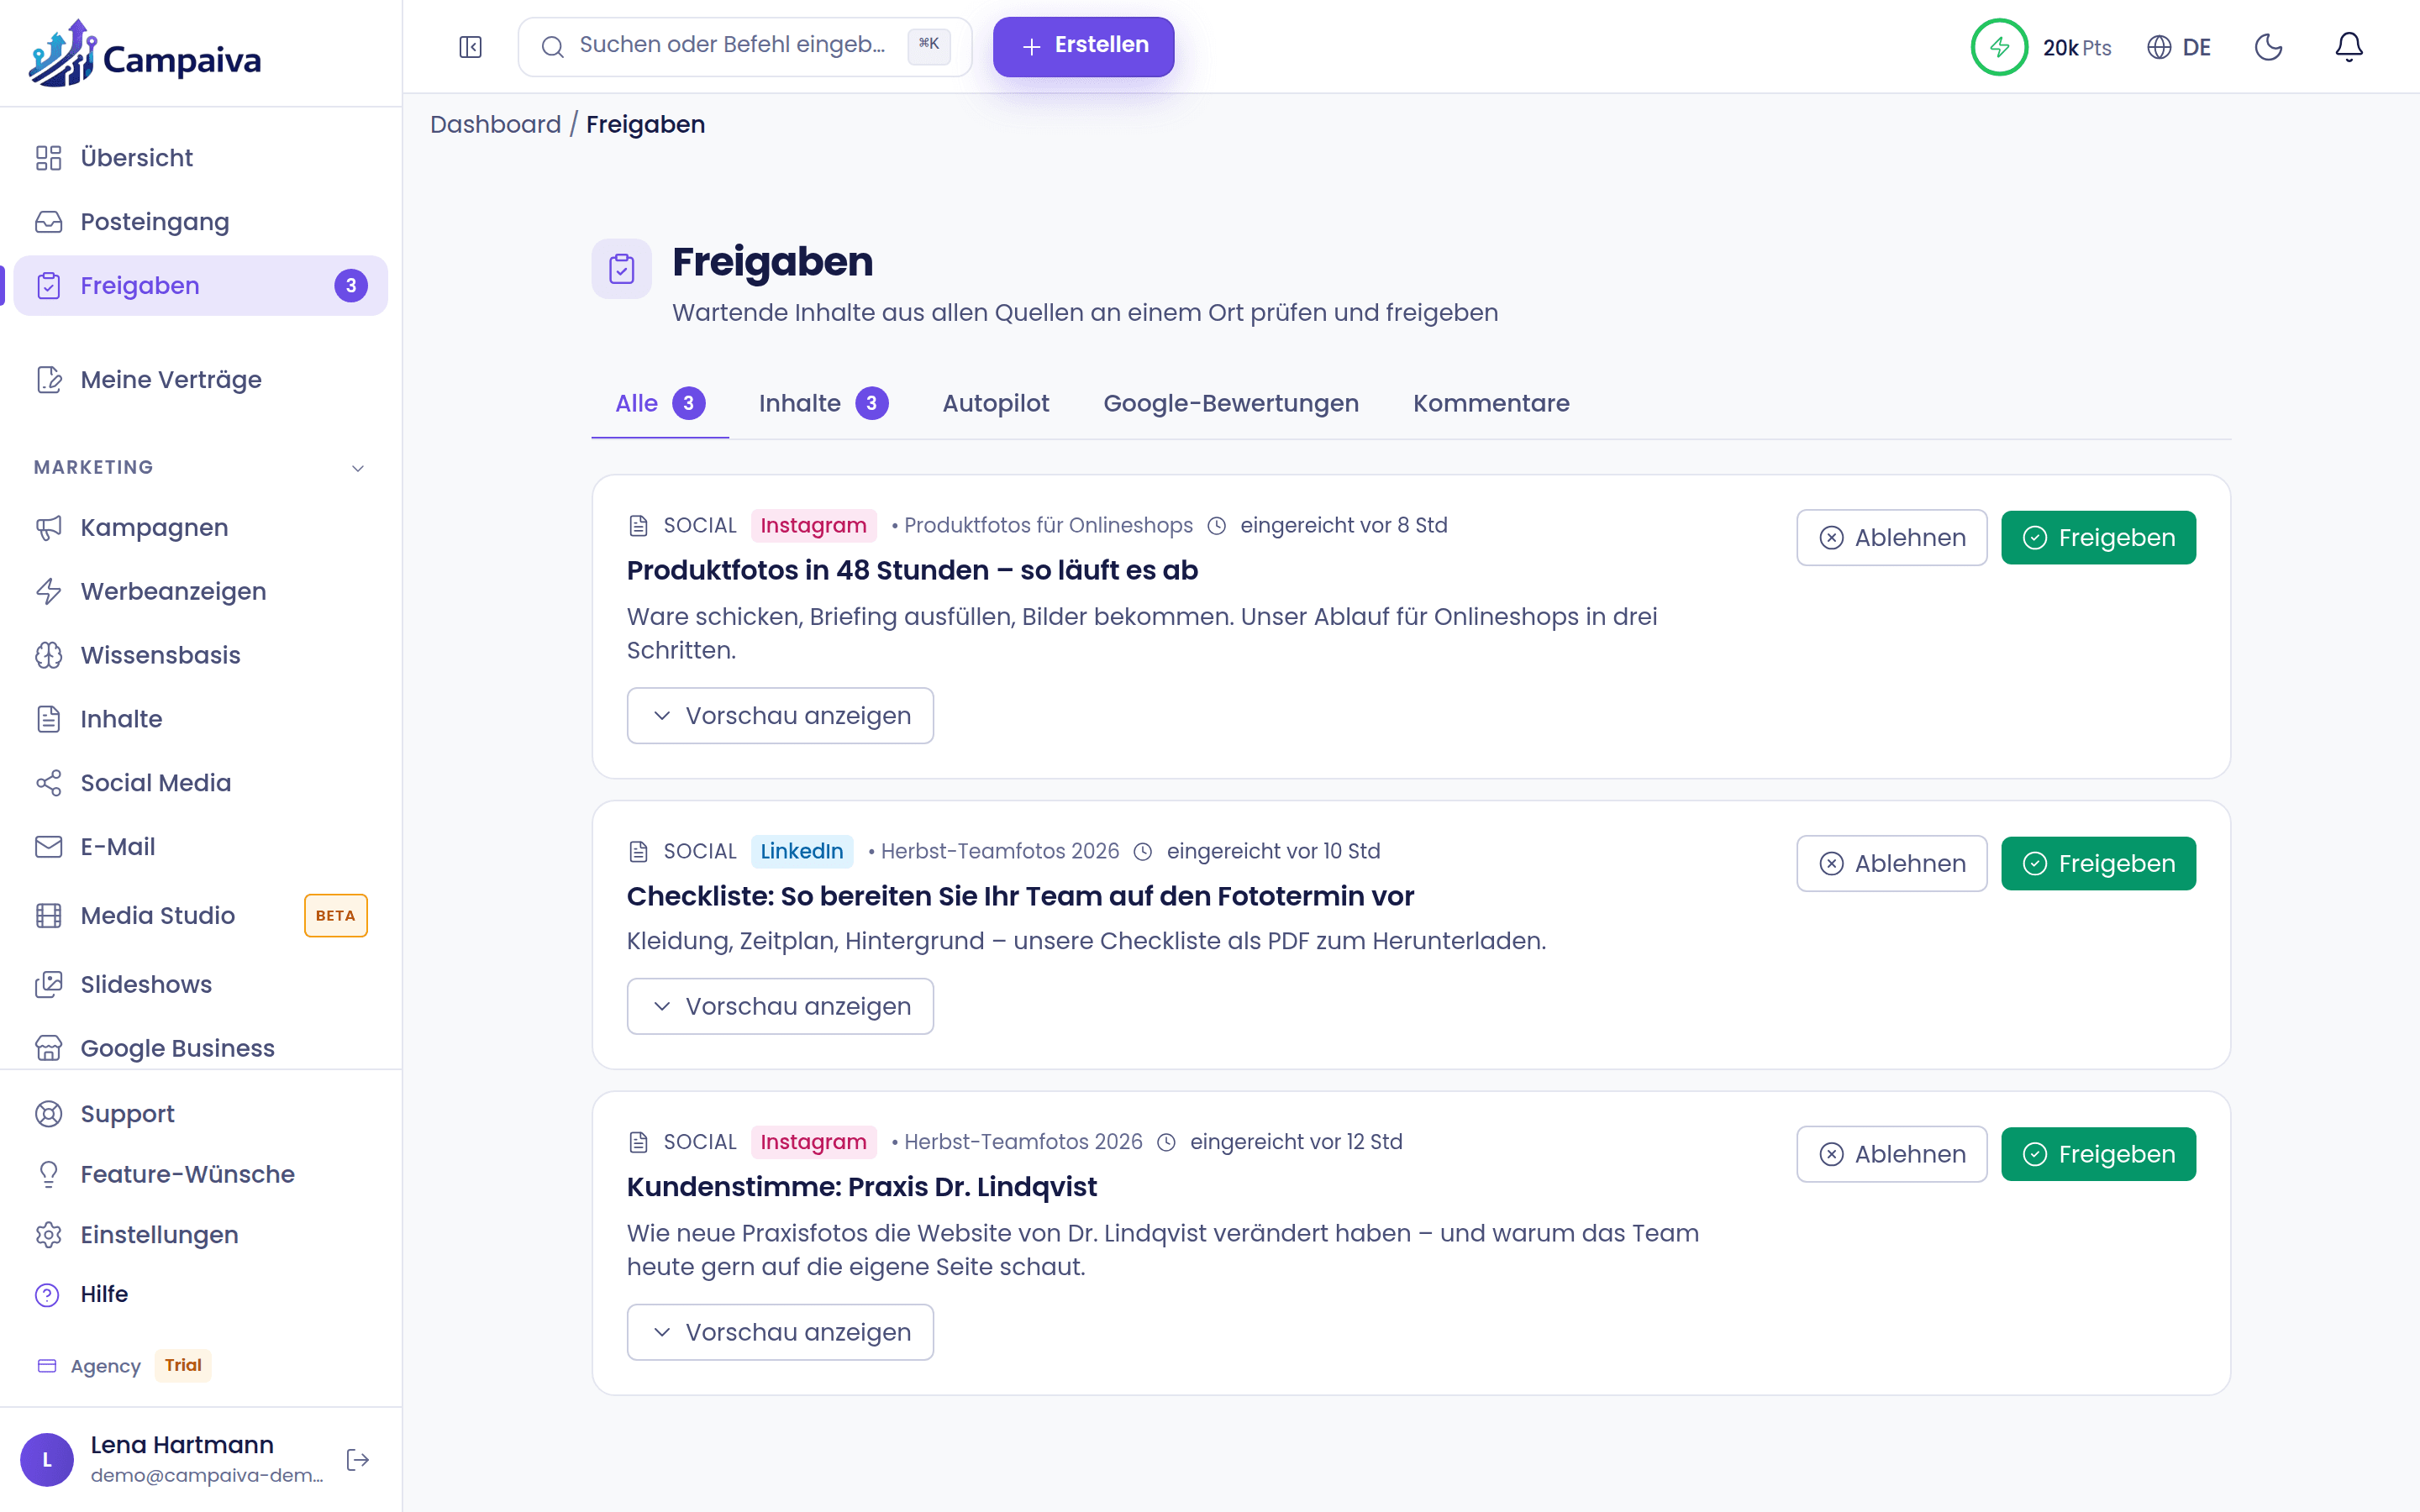Reject the Produktfotos post with Ablehnen
Screen dimensions: 2420x1512
[x=1891, y=538]
